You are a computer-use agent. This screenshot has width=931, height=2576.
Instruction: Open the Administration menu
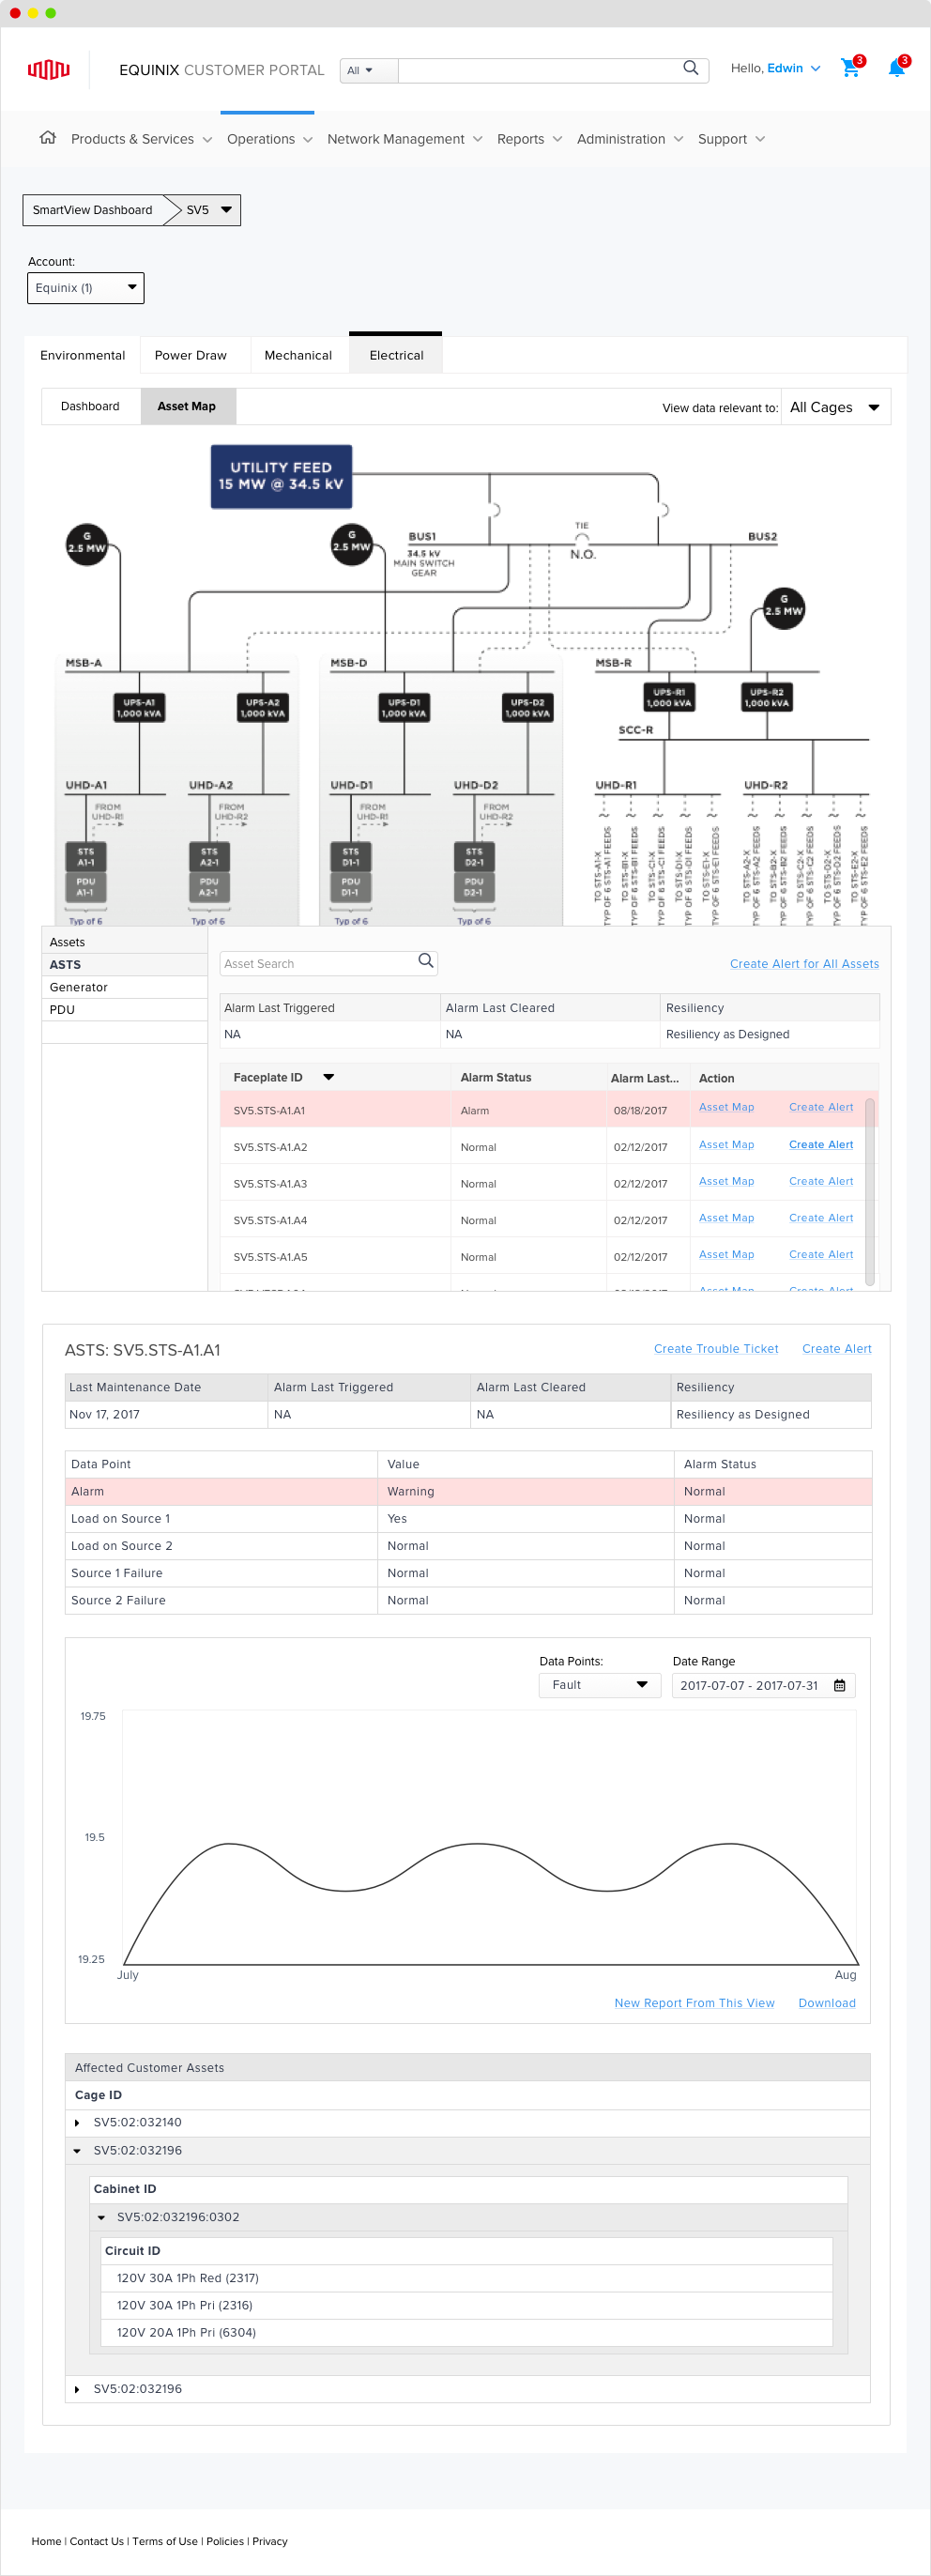point(630,139)
